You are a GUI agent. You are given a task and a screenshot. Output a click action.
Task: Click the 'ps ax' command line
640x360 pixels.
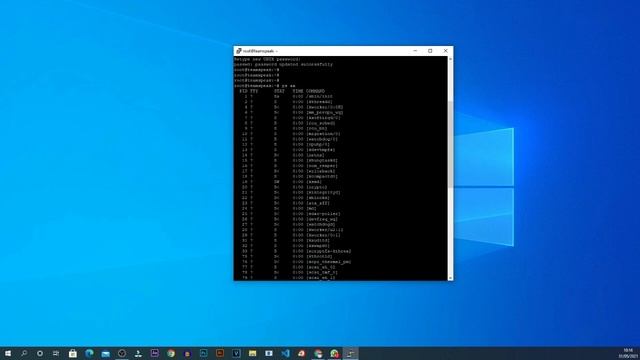pyautogui.click(x=264, y=86)
